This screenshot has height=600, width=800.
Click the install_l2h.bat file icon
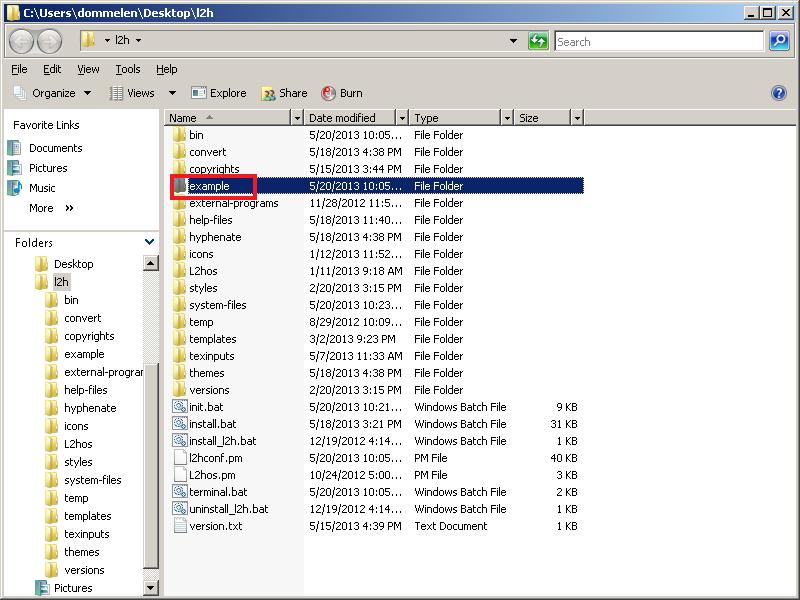[180, 441]
